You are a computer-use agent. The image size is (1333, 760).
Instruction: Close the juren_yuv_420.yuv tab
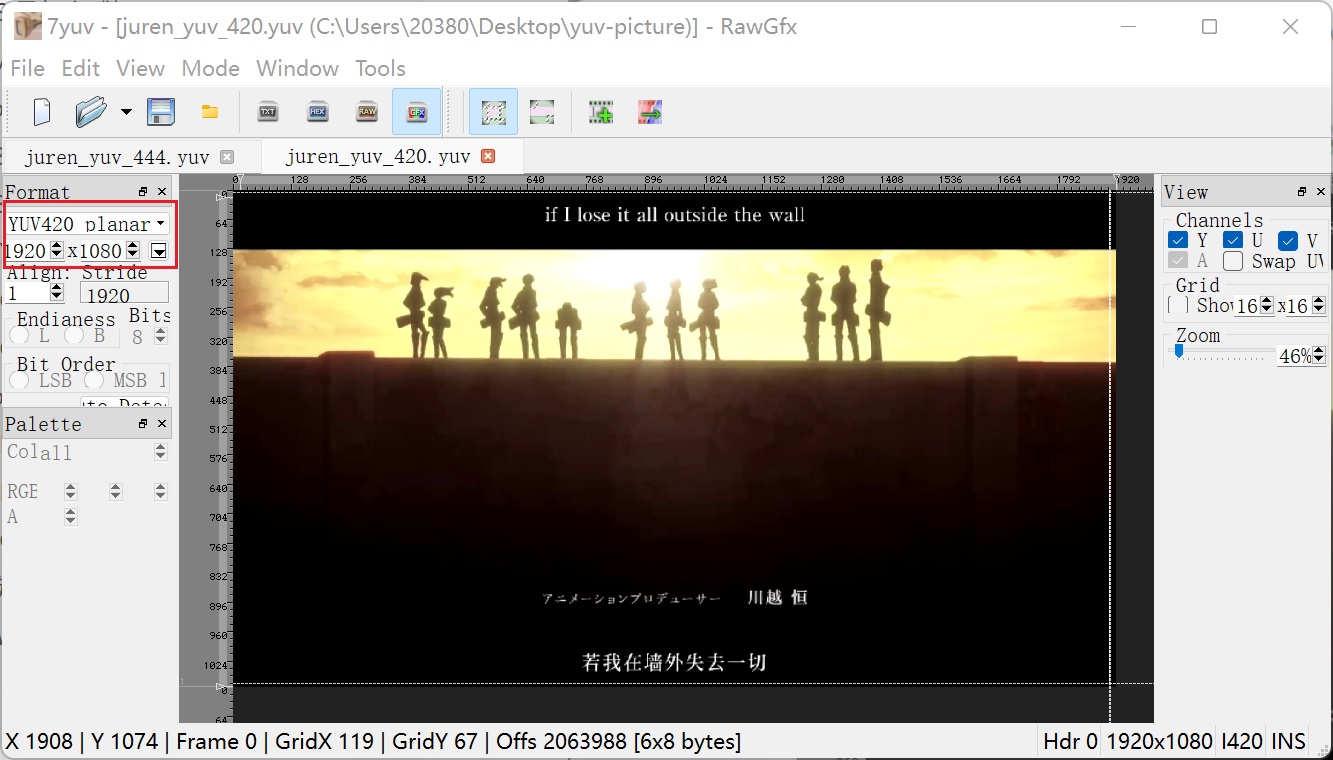coord(487,156)
